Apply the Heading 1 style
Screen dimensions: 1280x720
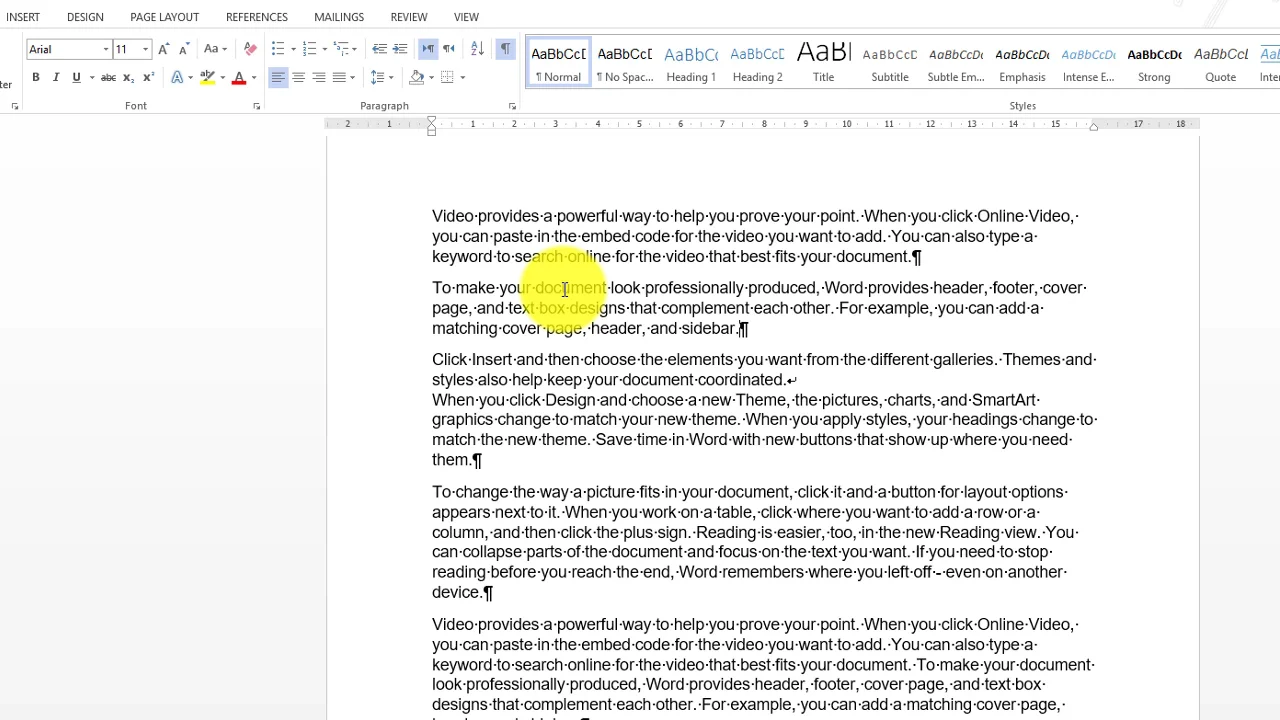pyautogui.click(x=691, y=63)
